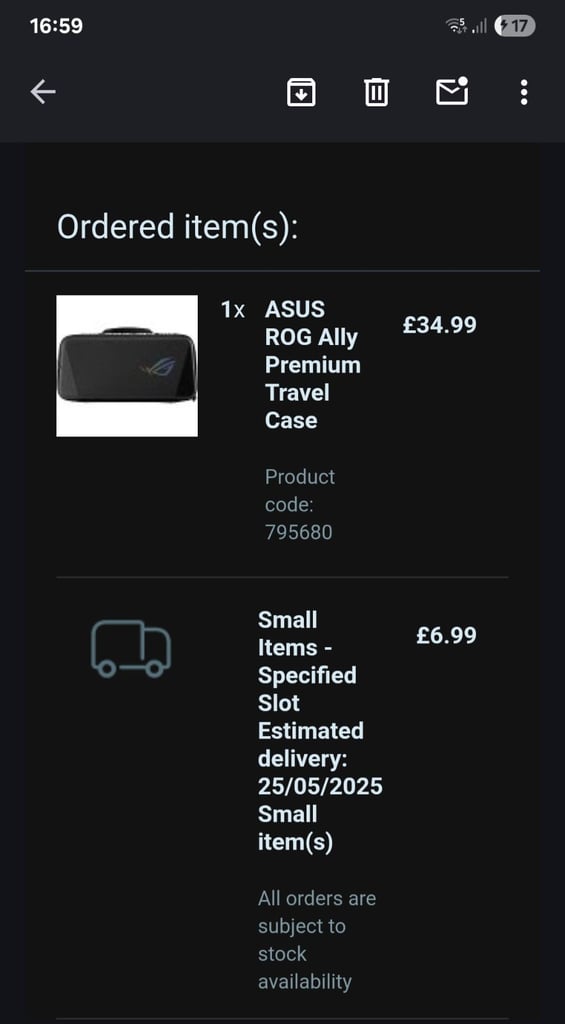Tap the battery indicator showing 17
The image size is (565, 1024).
515,26
